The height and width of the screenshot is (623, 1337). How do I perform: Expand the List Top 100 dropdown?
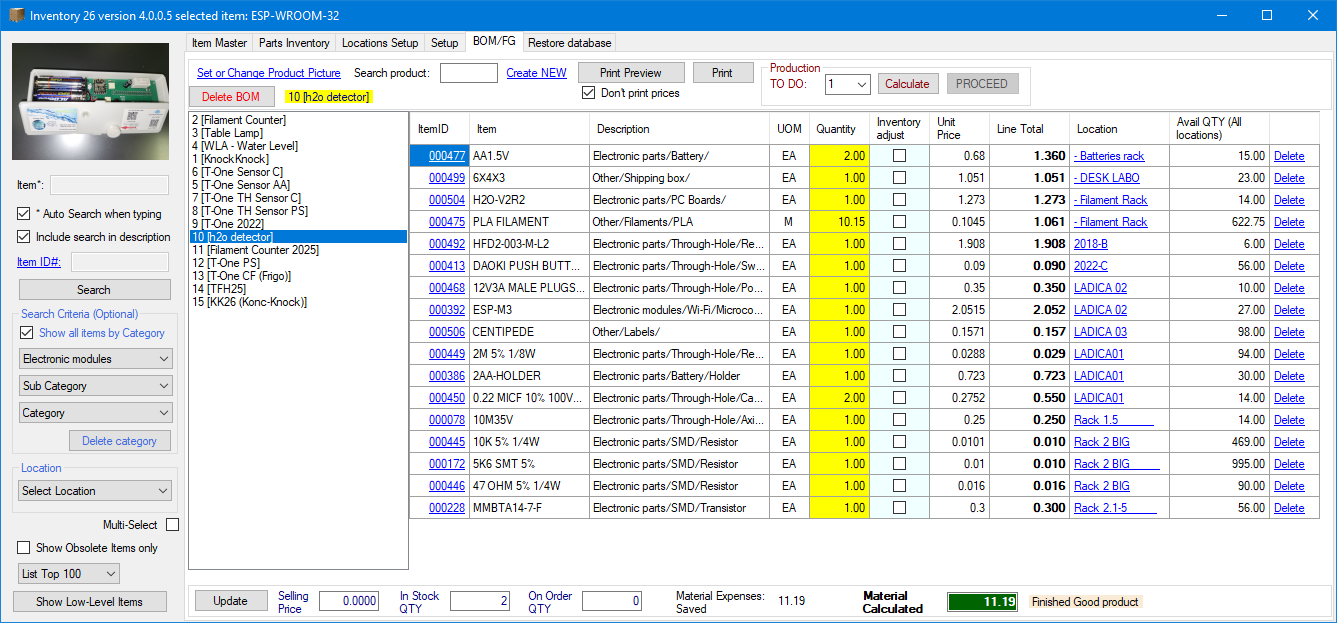tap(69, 574)
